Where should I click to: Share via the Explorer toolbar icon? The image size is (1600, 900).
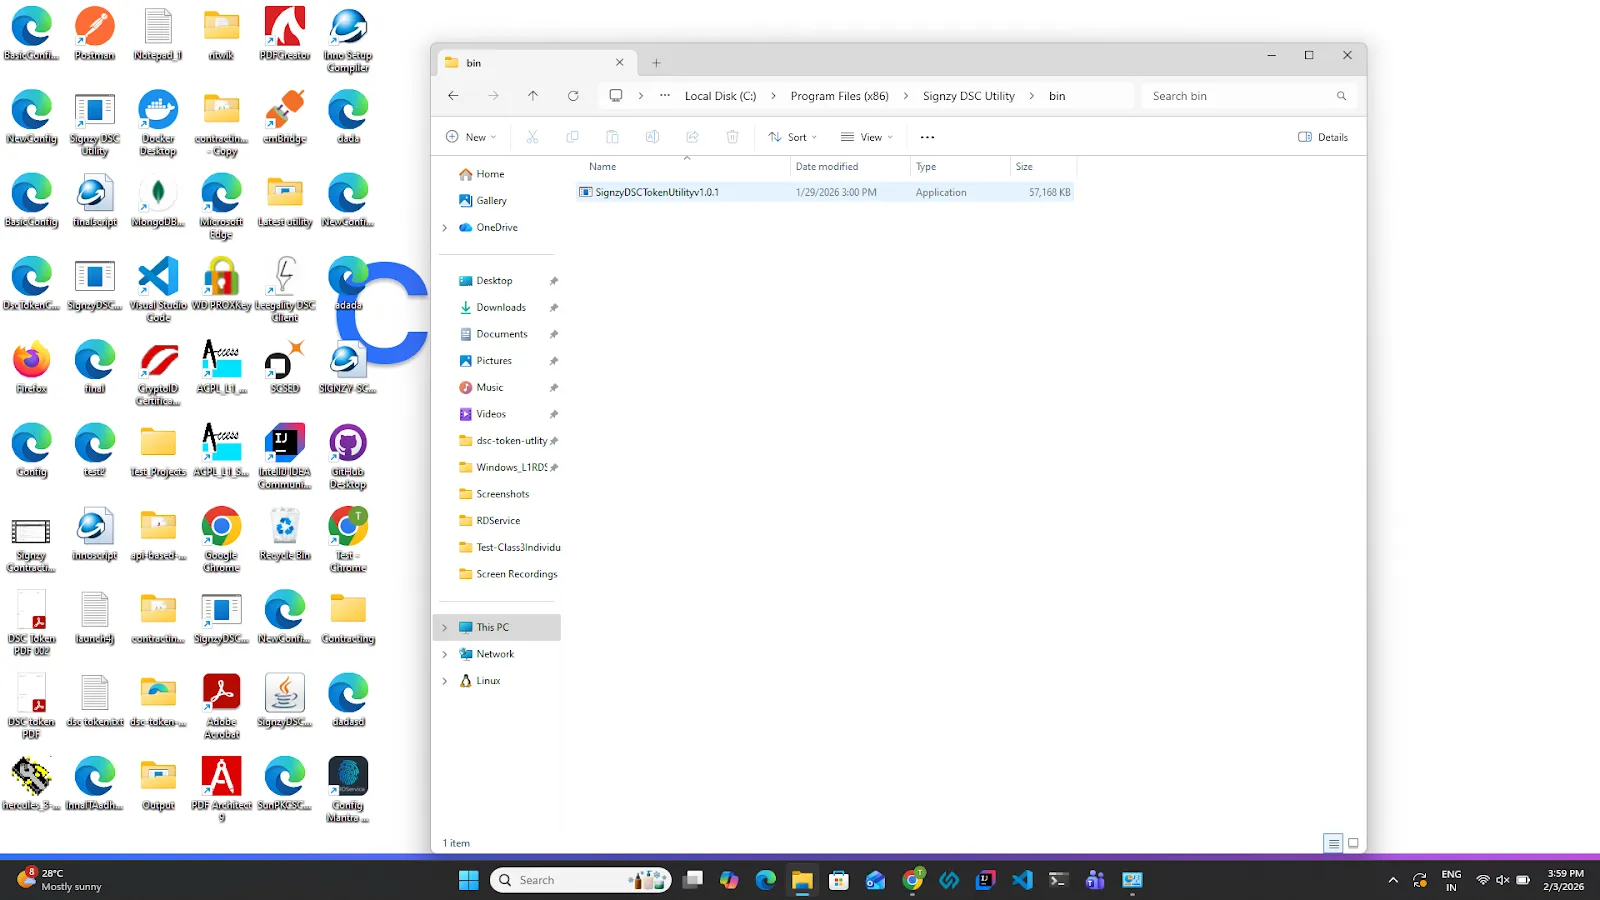pyautogui.click(x=692, y=137)
